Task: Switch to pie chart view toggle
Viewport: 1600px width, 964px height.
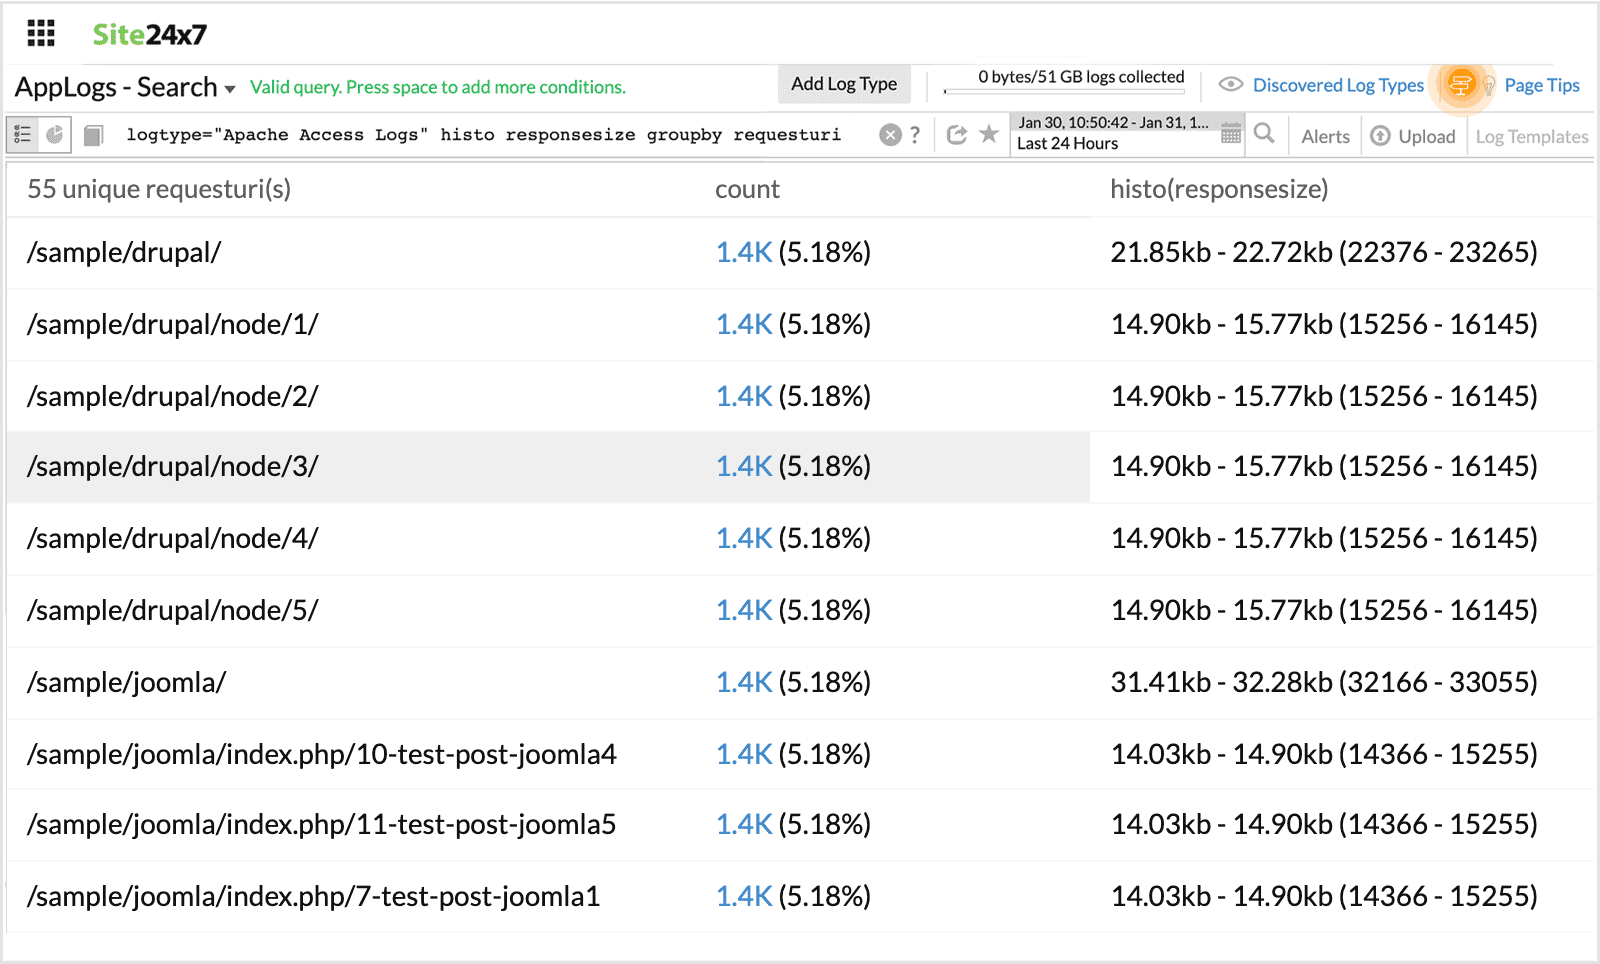Action: (x=55, y=135)
